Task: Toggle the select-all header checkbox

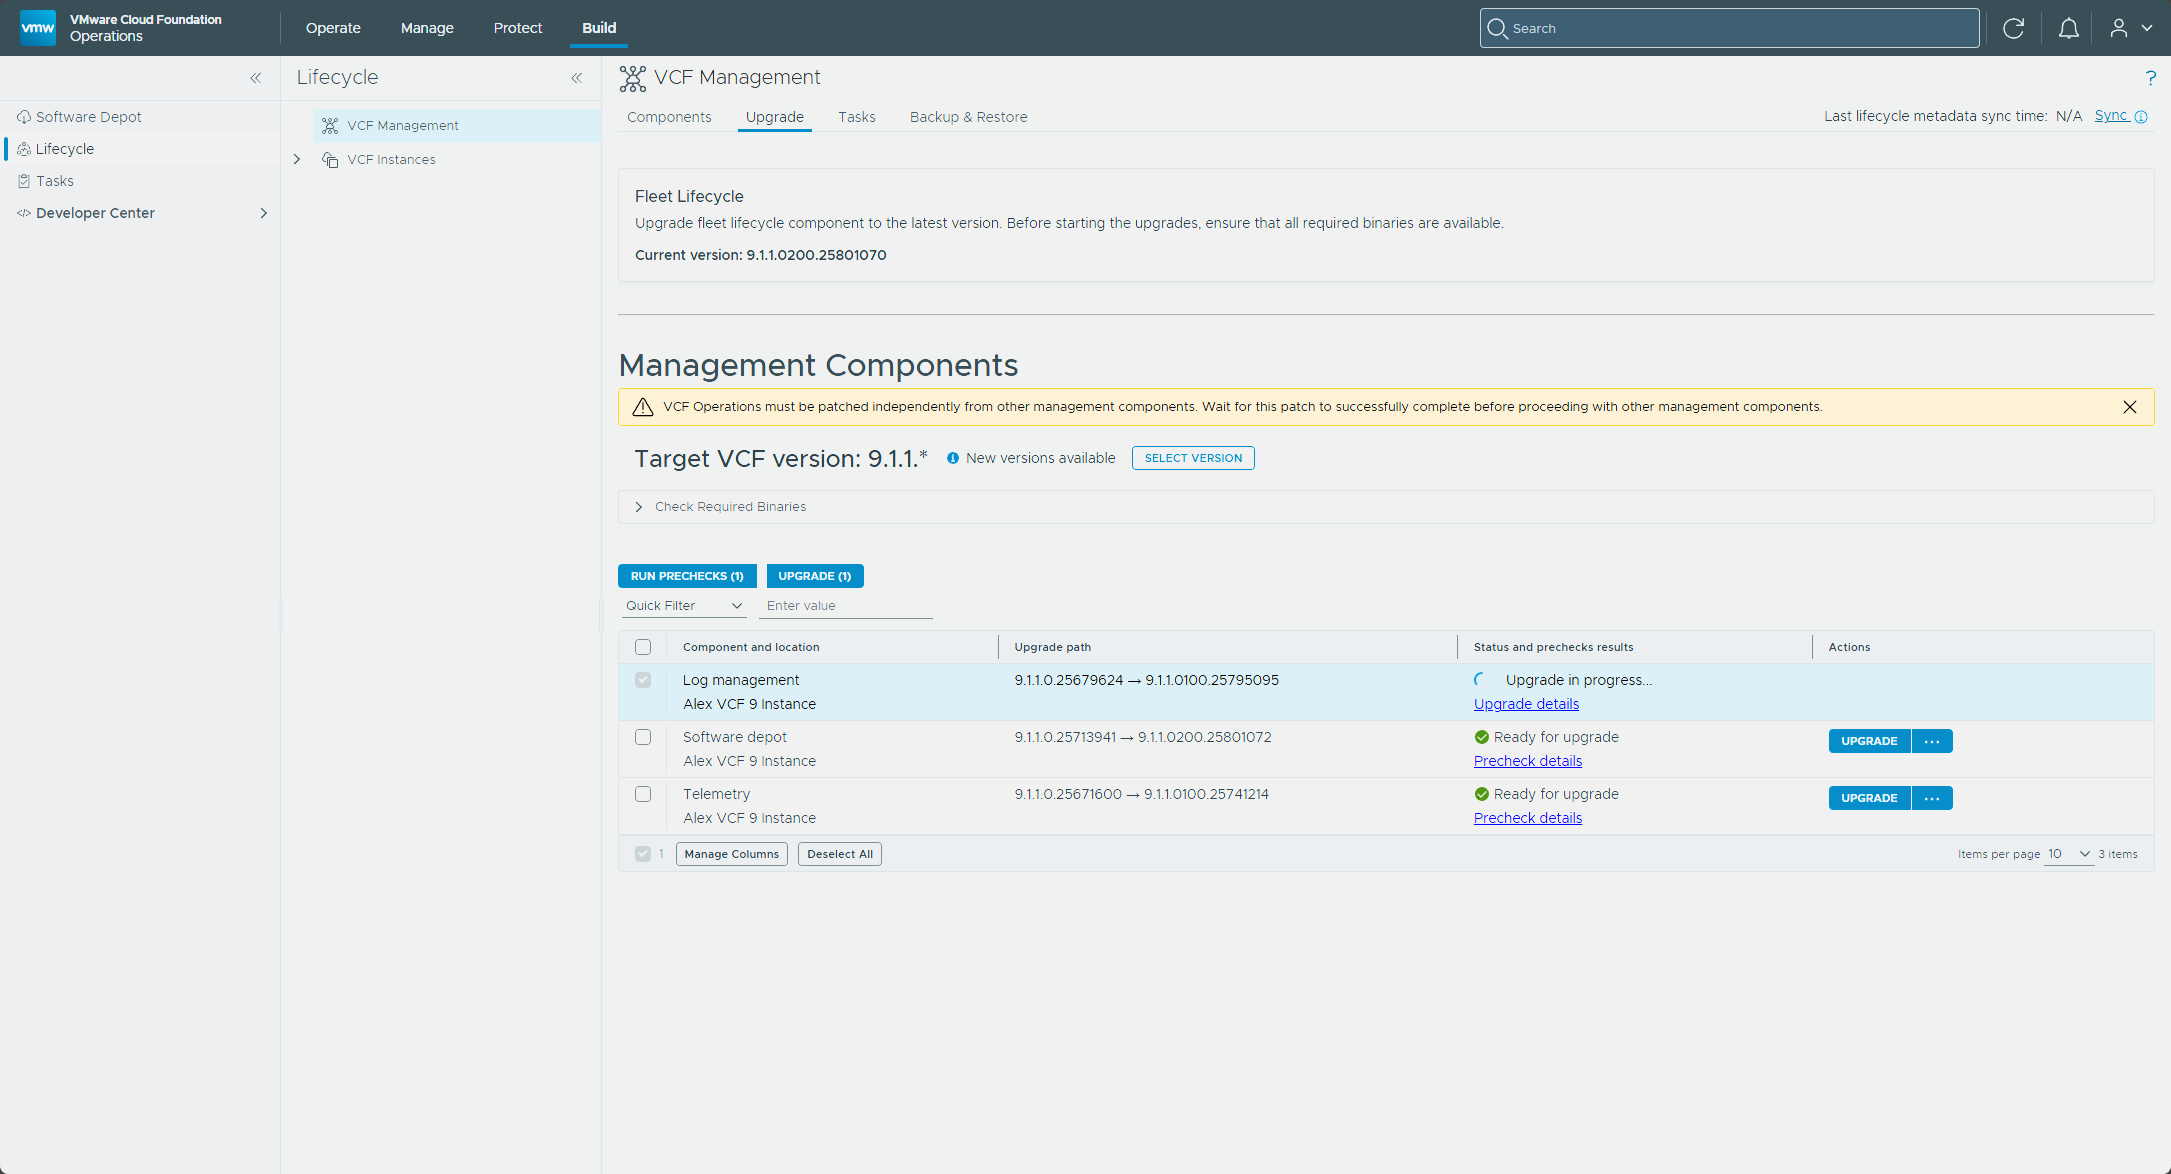Action: pos(643,647)
